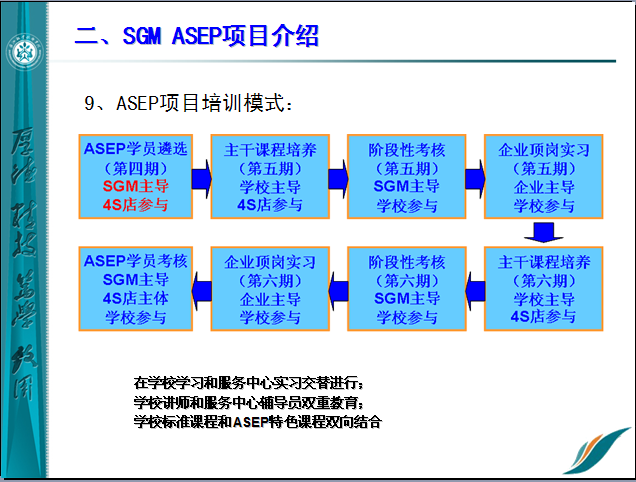Select the line 学校标准课程和ASEP特色课程双向结合

258,422
